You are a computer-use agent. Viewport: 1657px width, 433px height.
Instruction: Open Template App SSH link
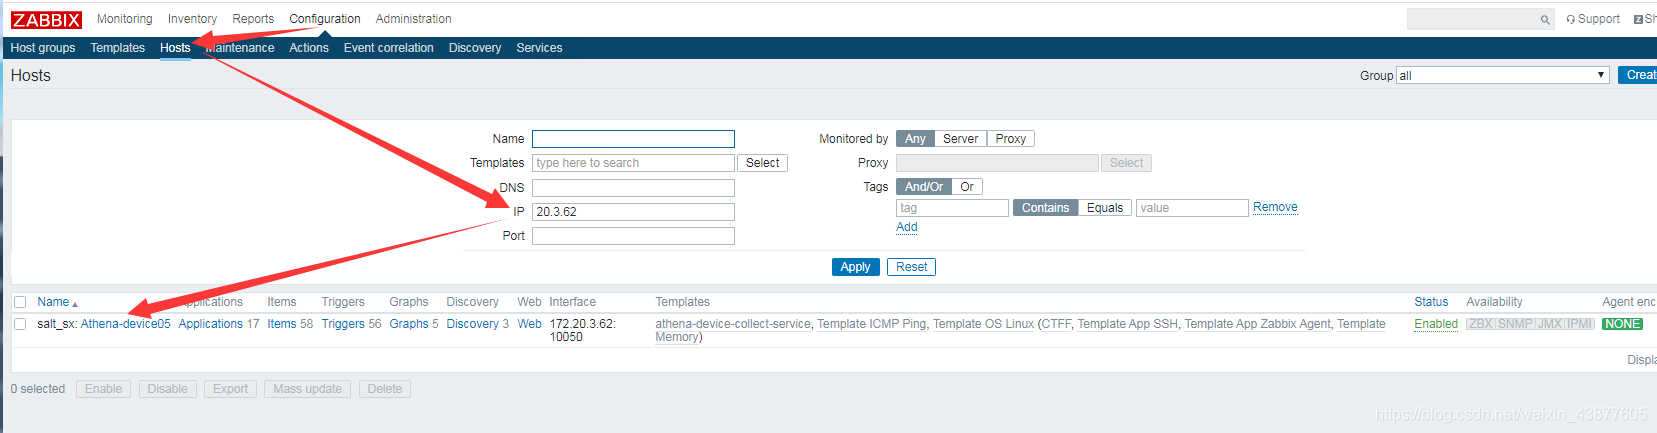[x=1128, y=324]
